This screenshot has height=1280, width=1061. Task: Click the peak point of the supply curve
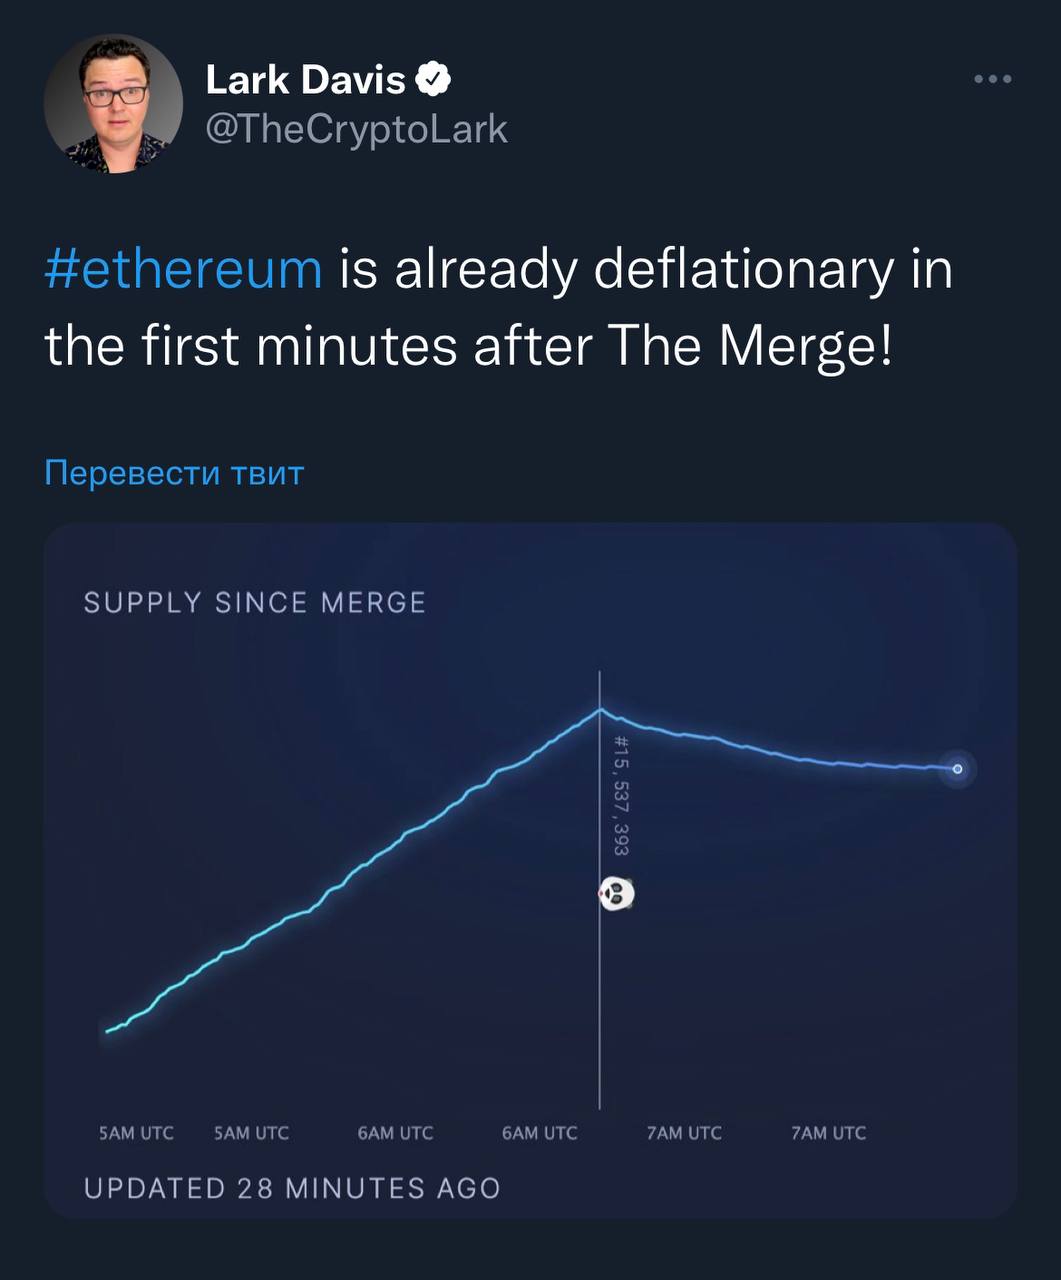[x=600, y=709]
